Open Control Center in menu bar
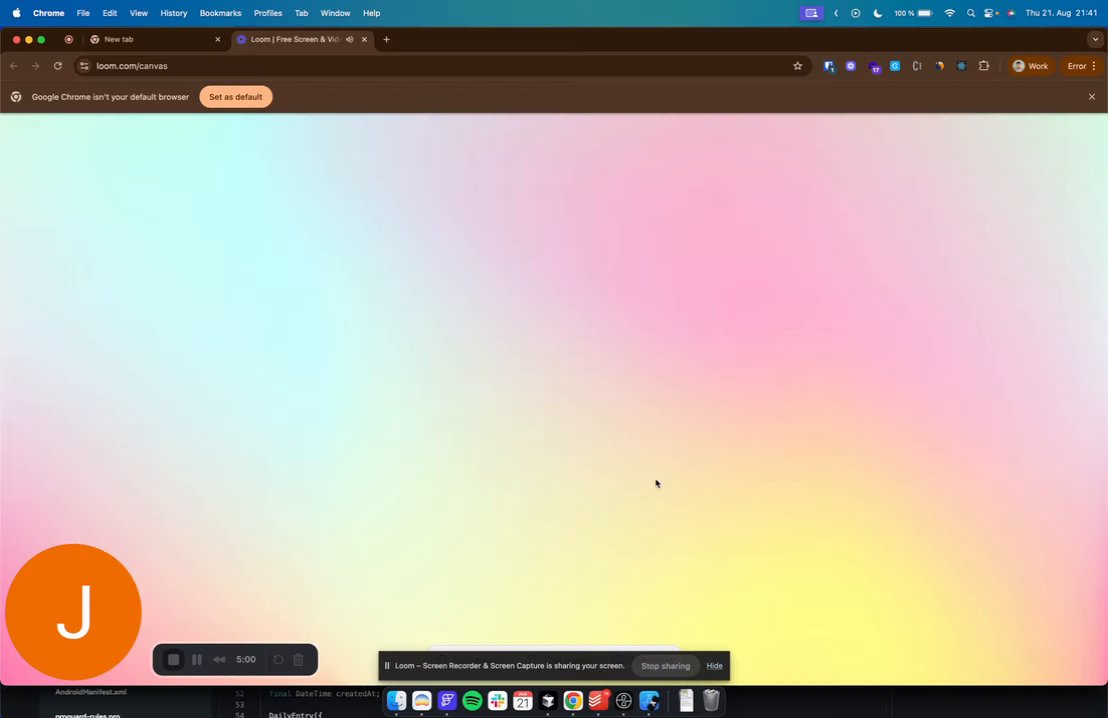Image resolution: width=1108 pixels, height=718 pixels. click(x=990, y=13)
